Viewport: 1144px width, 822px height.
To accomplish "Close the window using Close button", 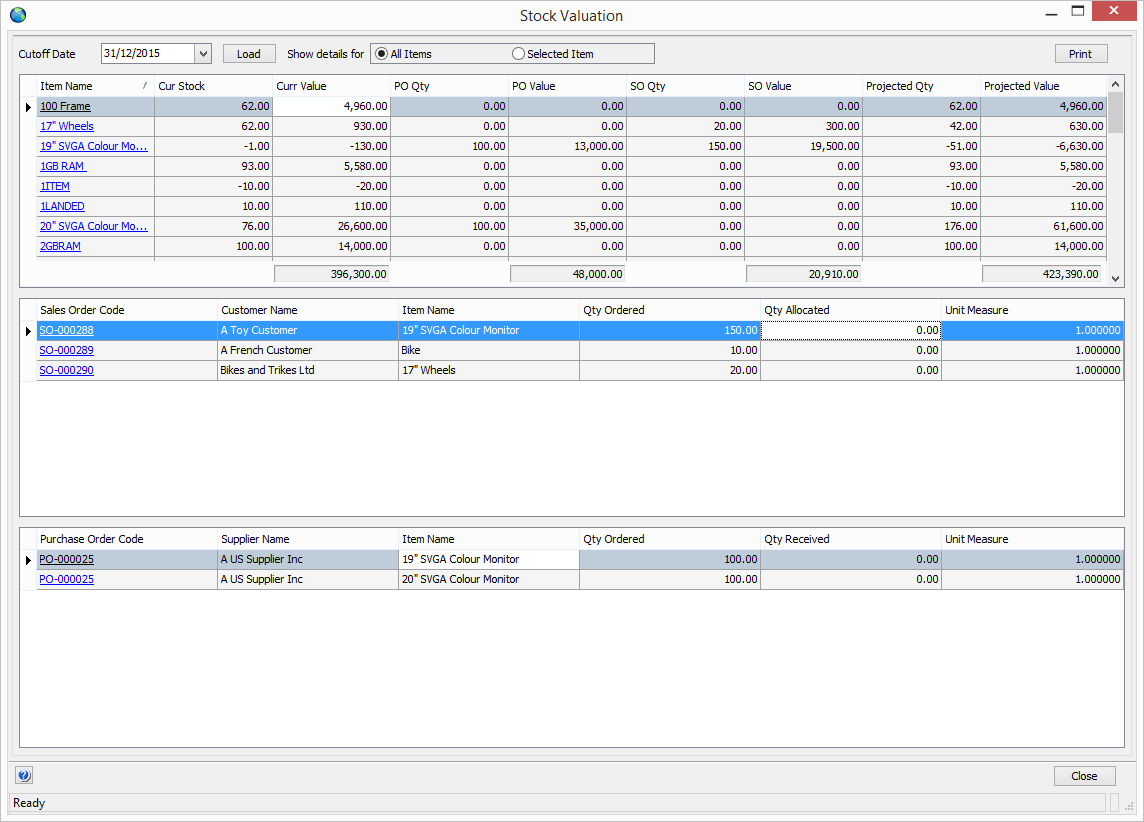I will pos(1084,776).
